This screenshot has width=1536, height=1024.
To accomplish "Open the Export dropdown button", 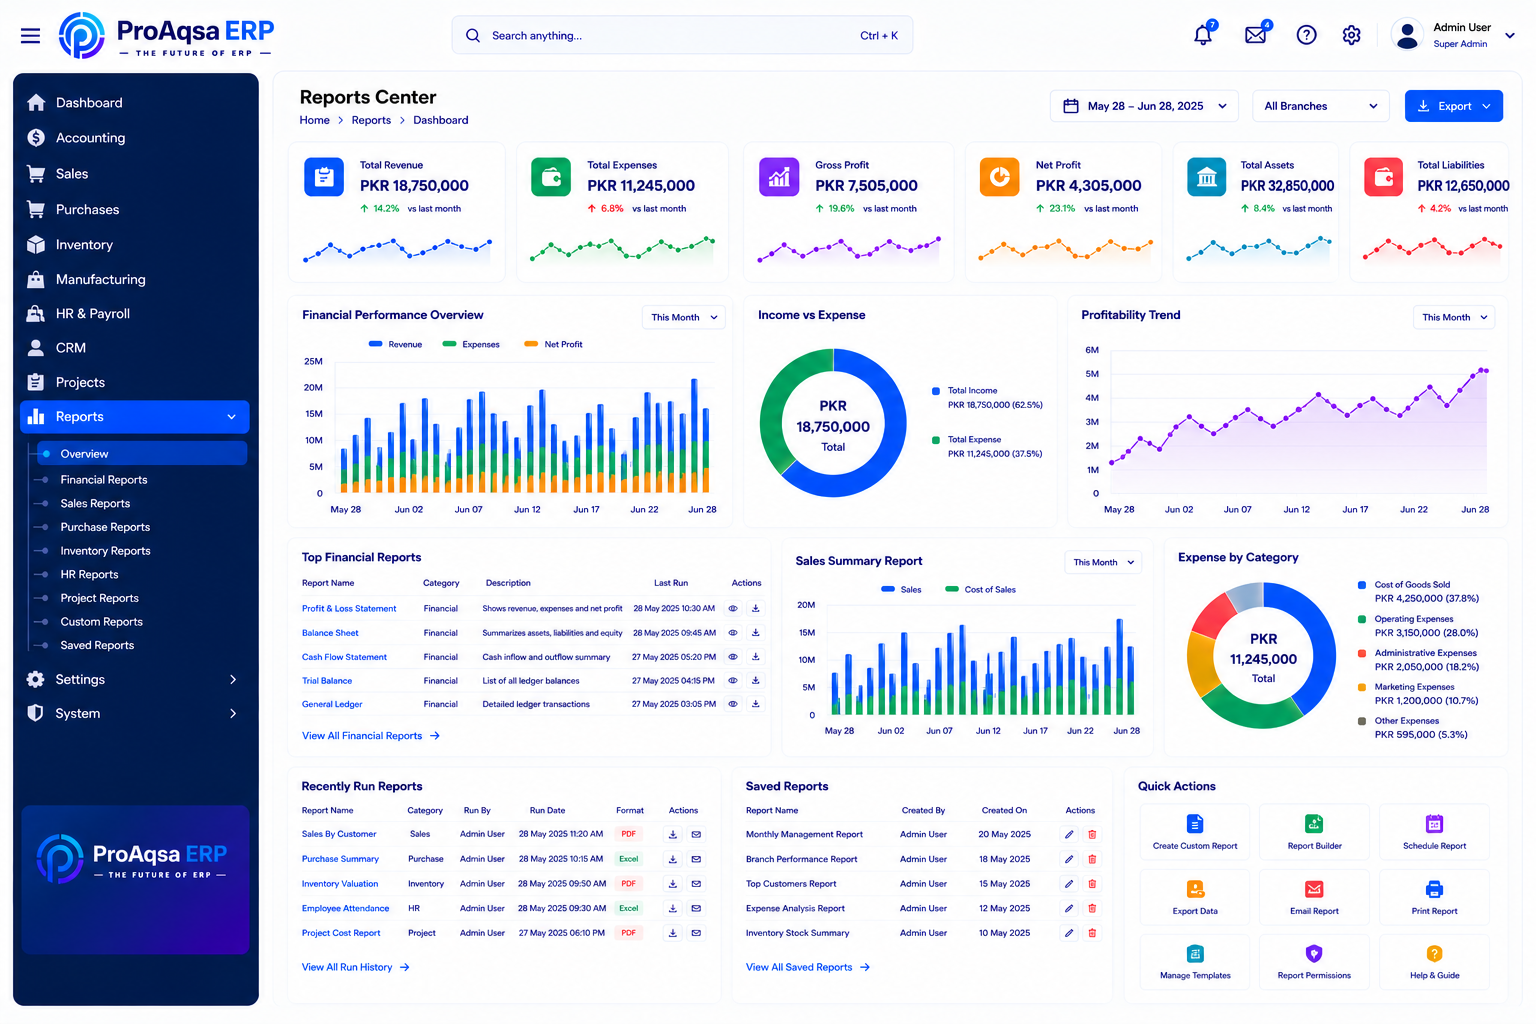I will pos(1454,106).
